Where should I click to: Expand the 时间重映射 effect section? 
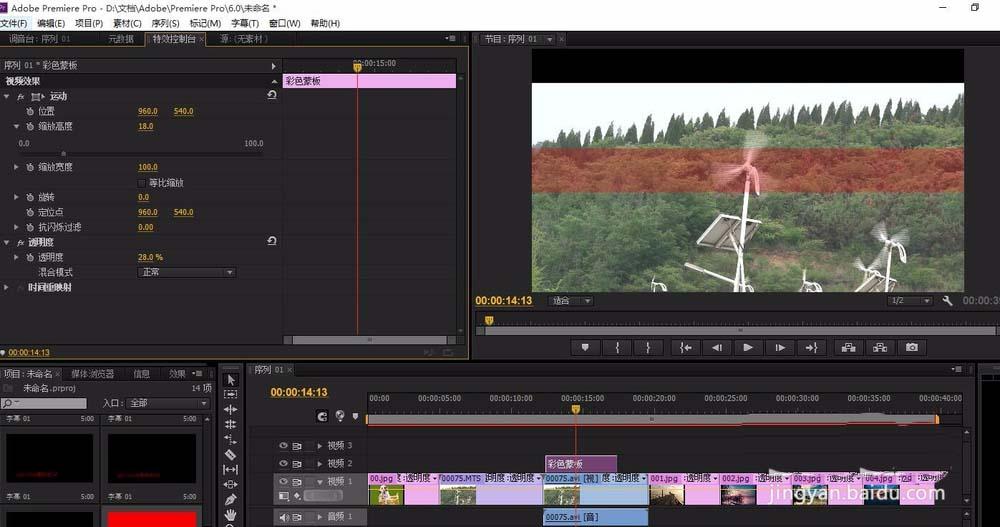click(x=8, y=287)
